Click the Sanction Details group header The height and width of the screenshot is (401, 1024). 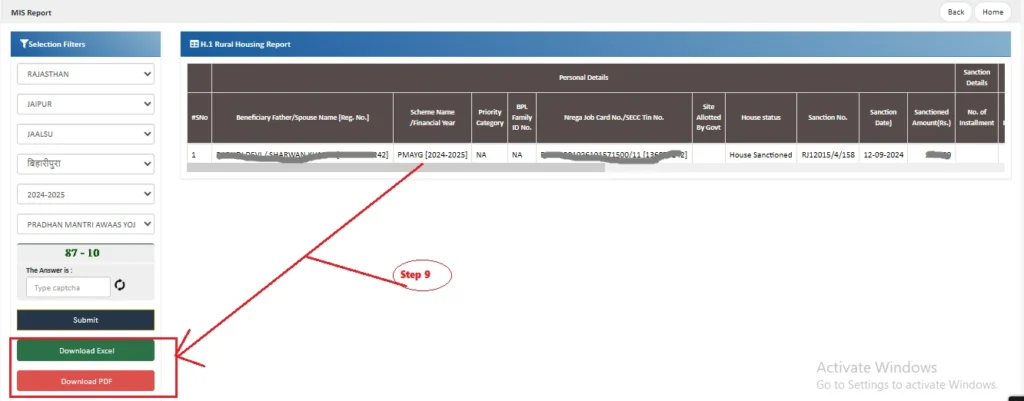pyautogui.click(x=976, y=77)
